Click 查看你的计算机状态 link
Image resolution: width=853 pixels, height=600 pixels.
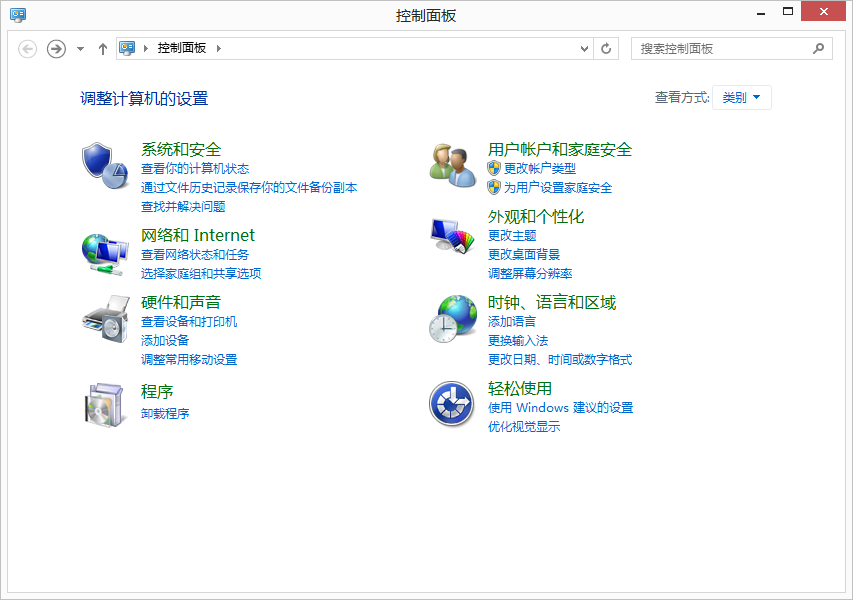tap(195, 169)
